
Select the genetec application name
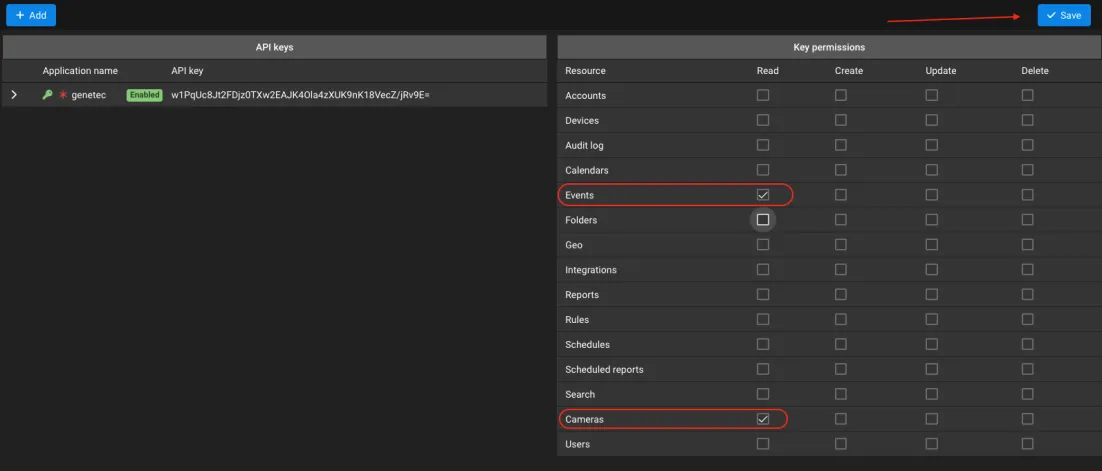coord(89,95)
